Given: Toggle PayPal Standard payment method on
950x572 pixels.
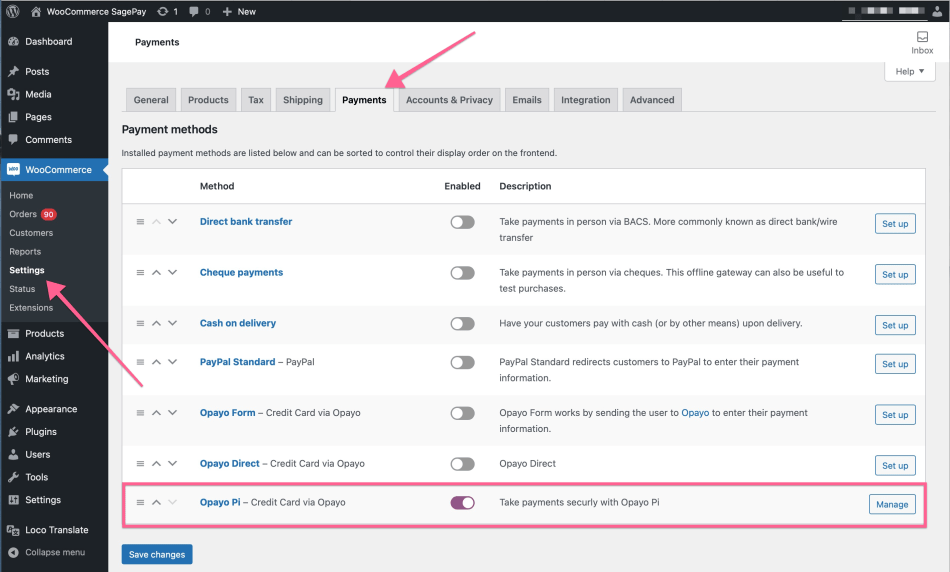Looking at the screenshot, I should point(462,362).
